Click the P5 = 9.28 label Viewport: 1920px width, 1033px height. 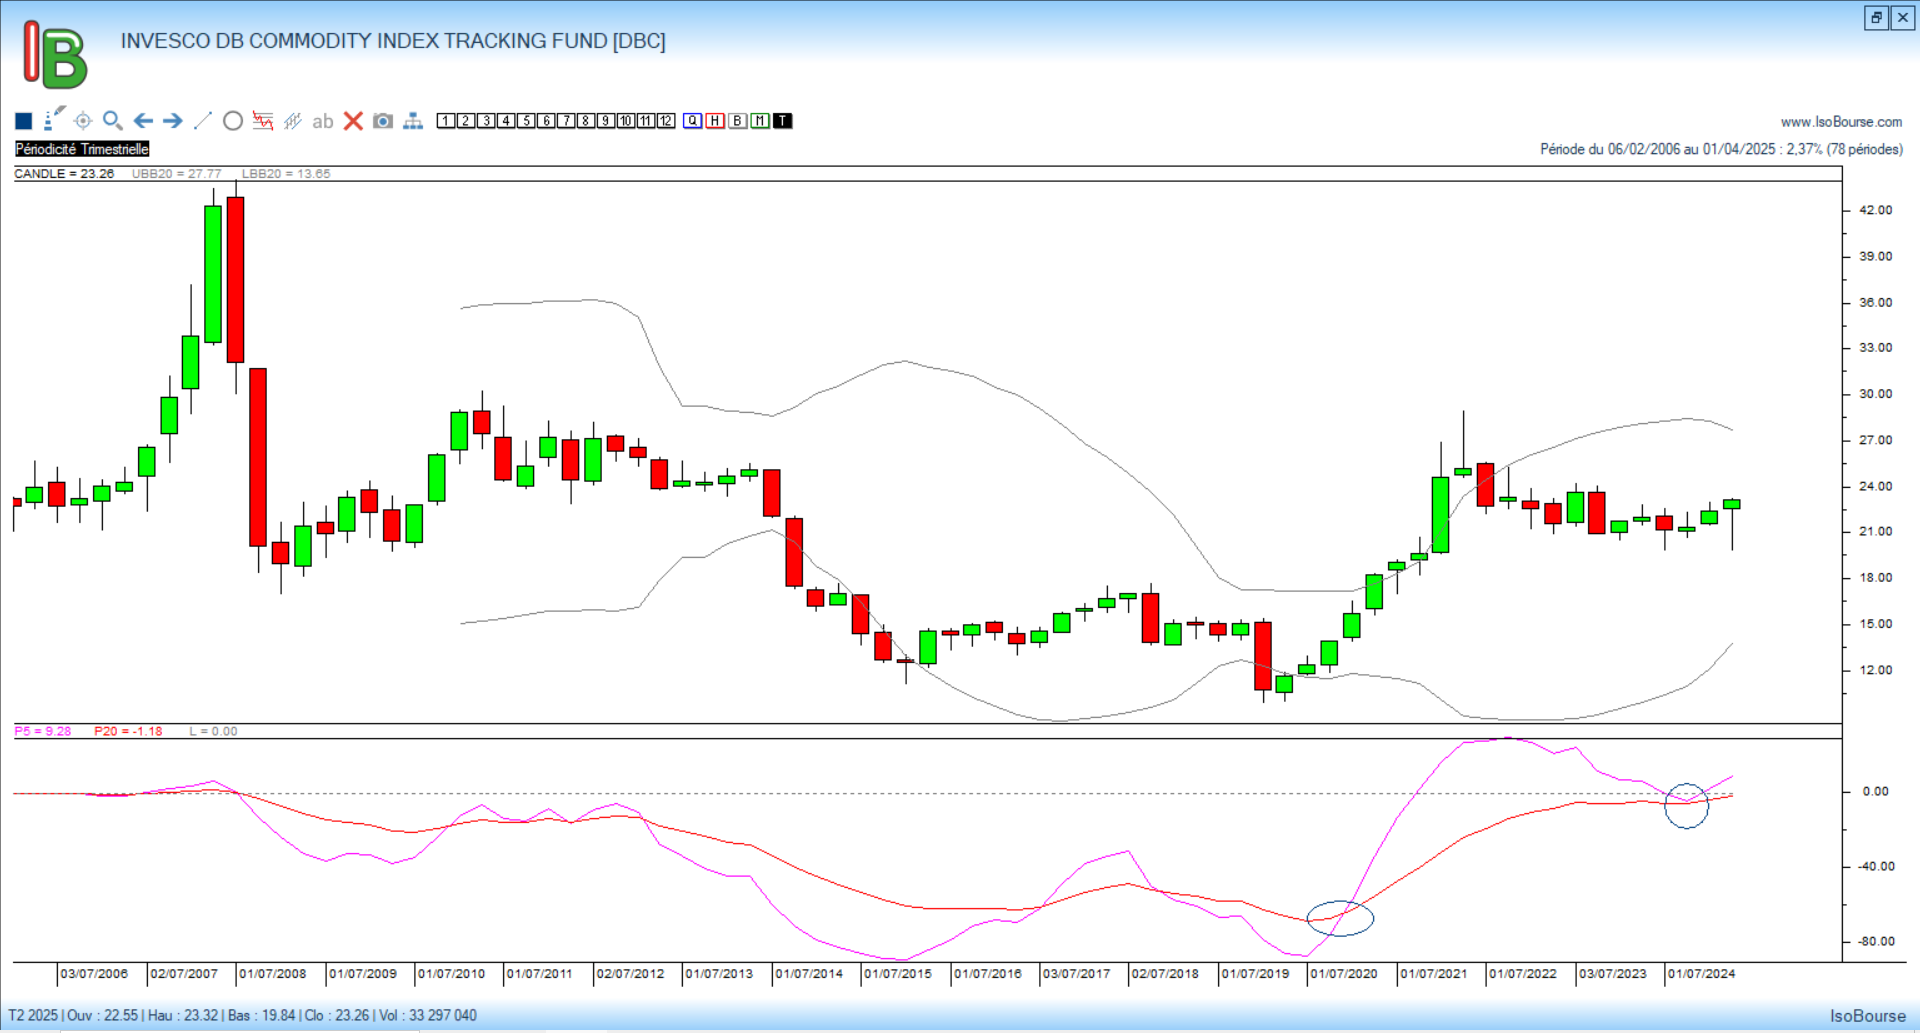(43, 731)
